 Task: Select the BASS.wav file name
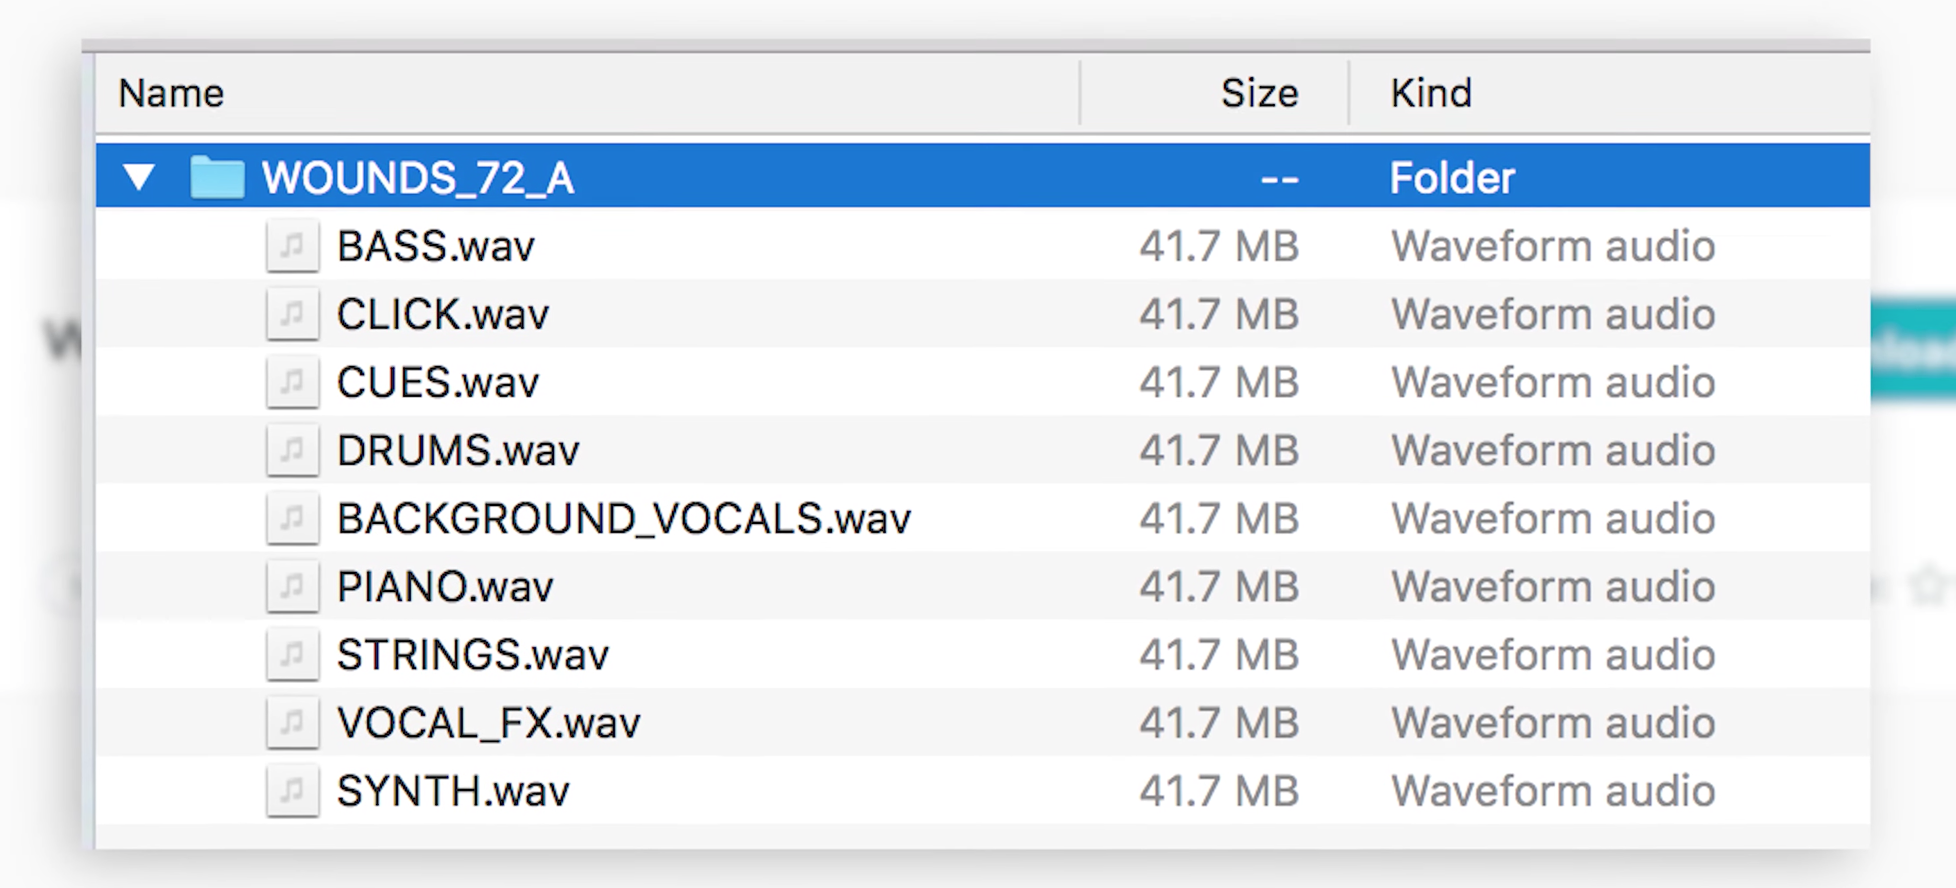(435, 247)
